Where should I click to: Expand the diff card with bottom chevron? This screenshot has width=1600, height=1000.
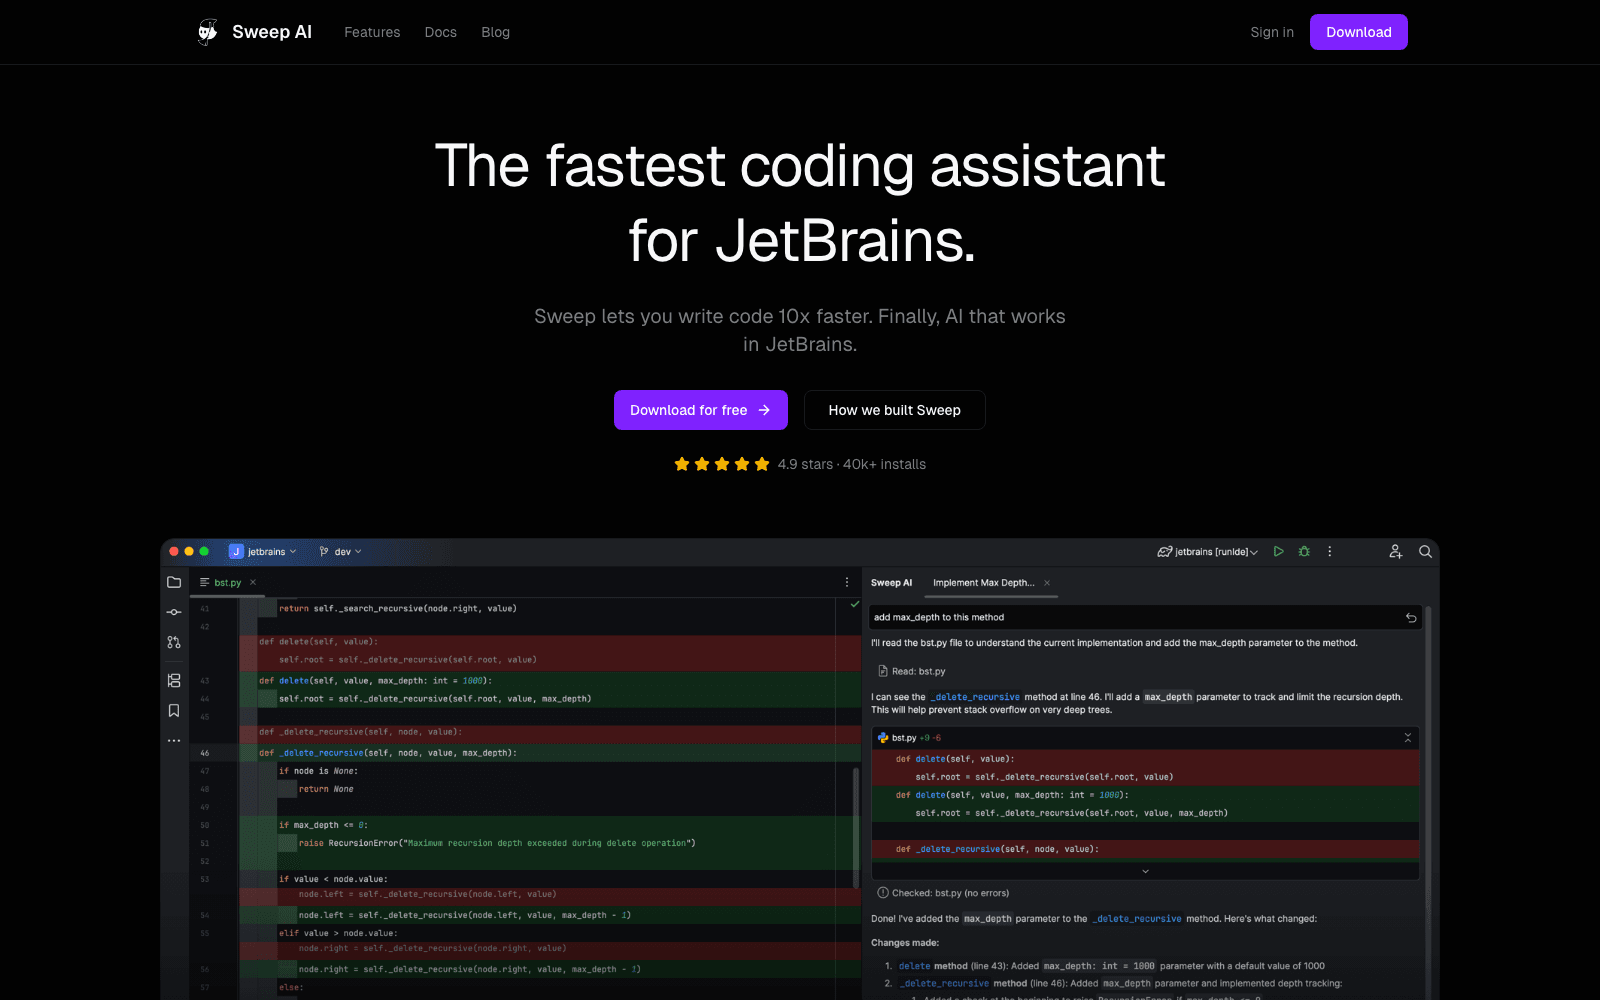point(1145,871)
